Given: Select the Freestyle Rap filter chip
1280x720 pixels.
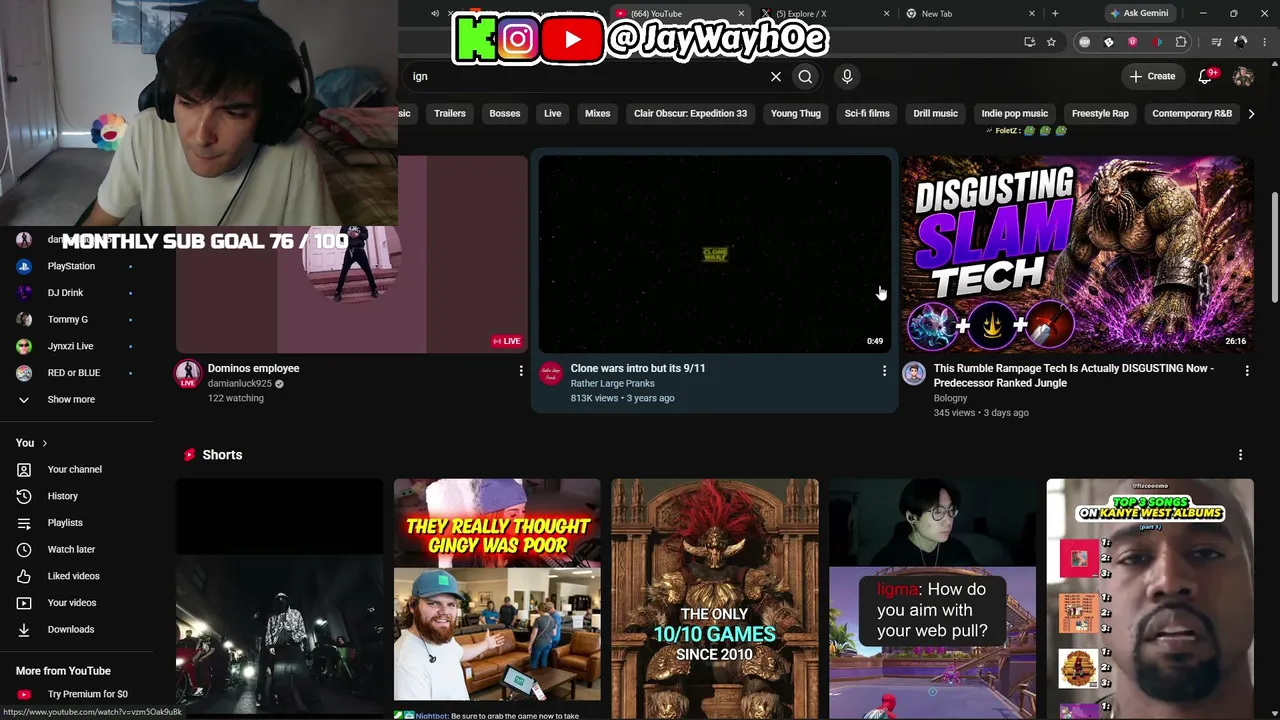Looking at the screenshot, I should pyautogui.click(x=1100, y=114).
